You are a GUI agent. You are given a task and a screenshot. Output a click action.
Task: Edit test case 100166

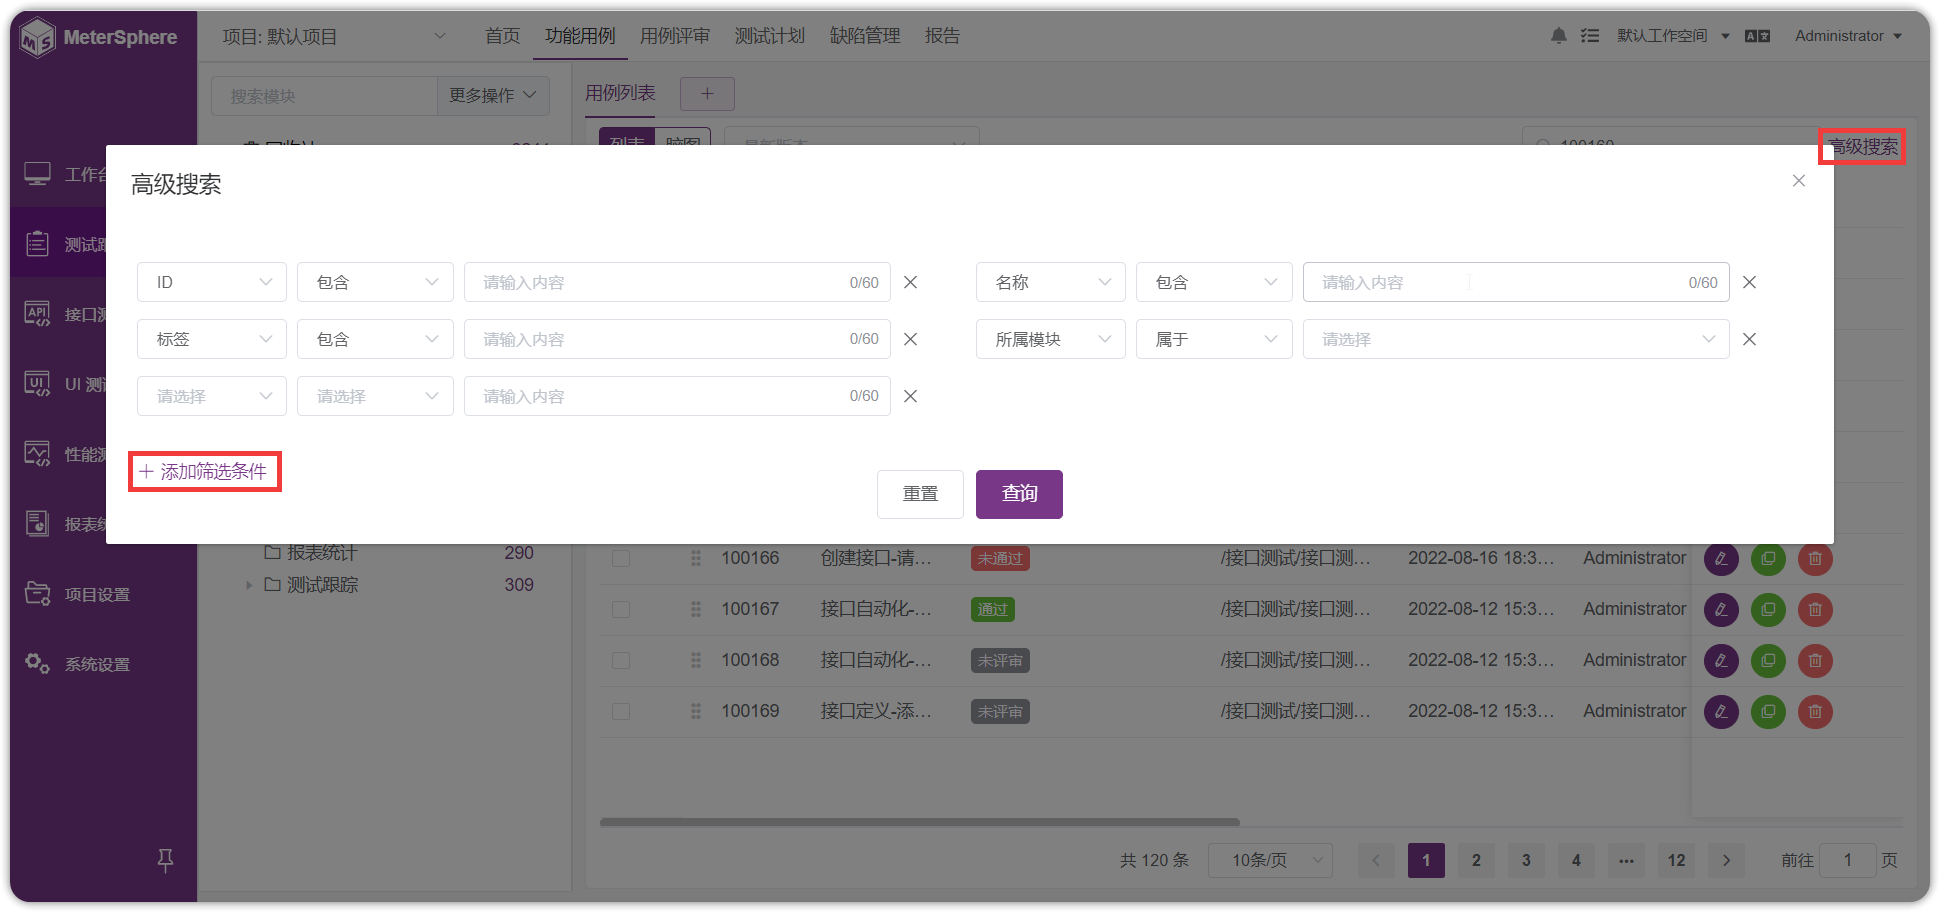(x=1721, y=559)
